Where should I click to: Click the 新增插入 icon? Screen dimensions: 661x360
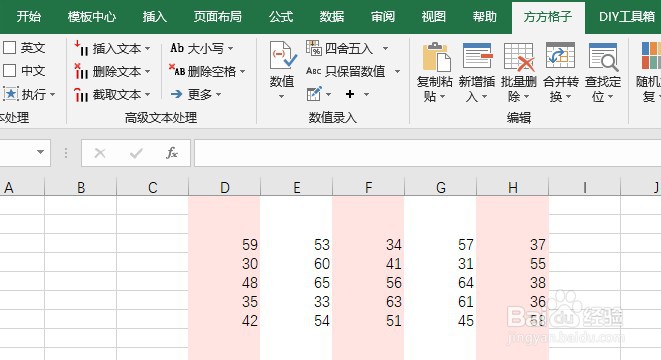coord(477,56)
